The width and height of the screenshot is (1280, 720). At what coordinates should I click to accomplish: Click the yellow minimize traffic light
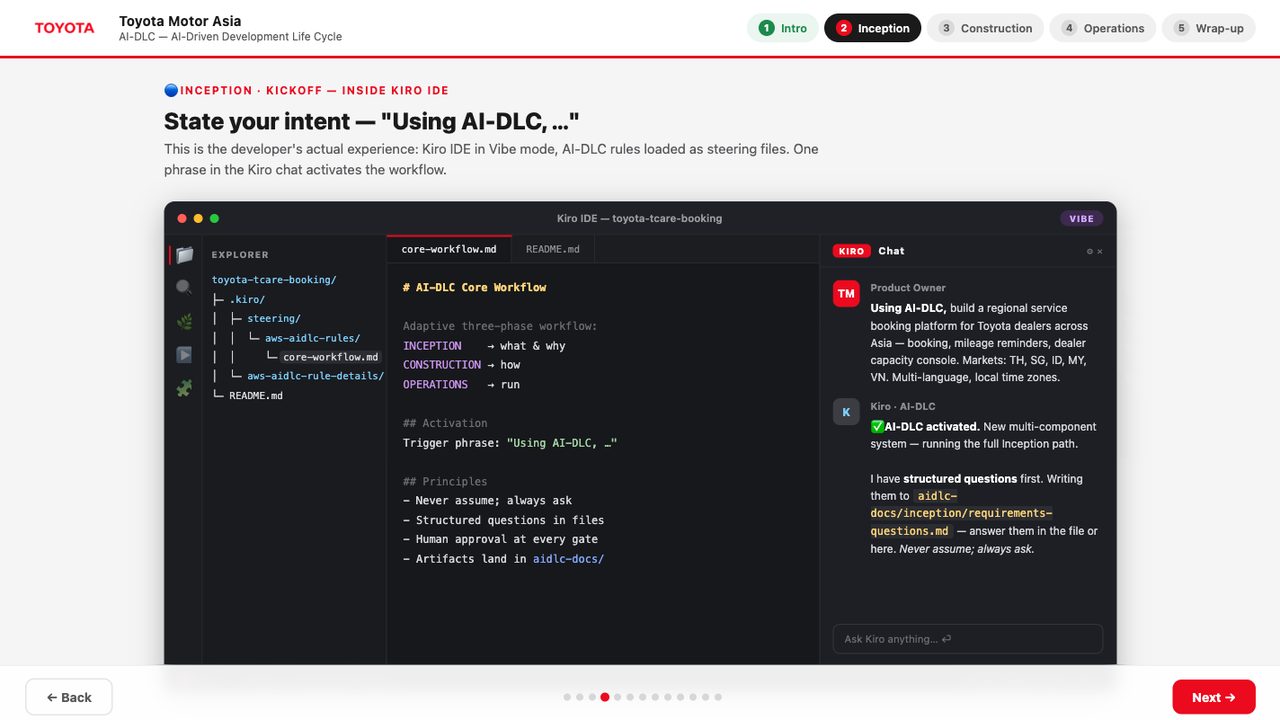click(x=198, y=218)
